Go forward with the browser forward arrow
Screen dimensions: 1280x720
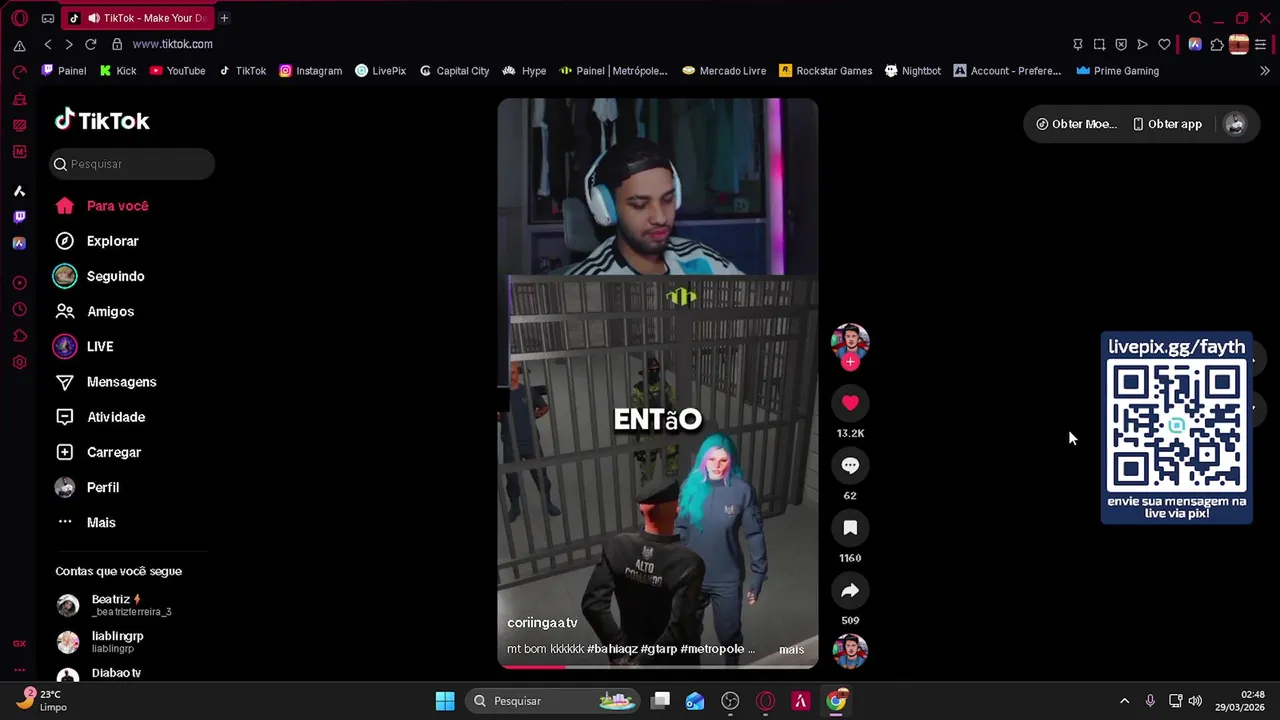click(x=68, y=44)
